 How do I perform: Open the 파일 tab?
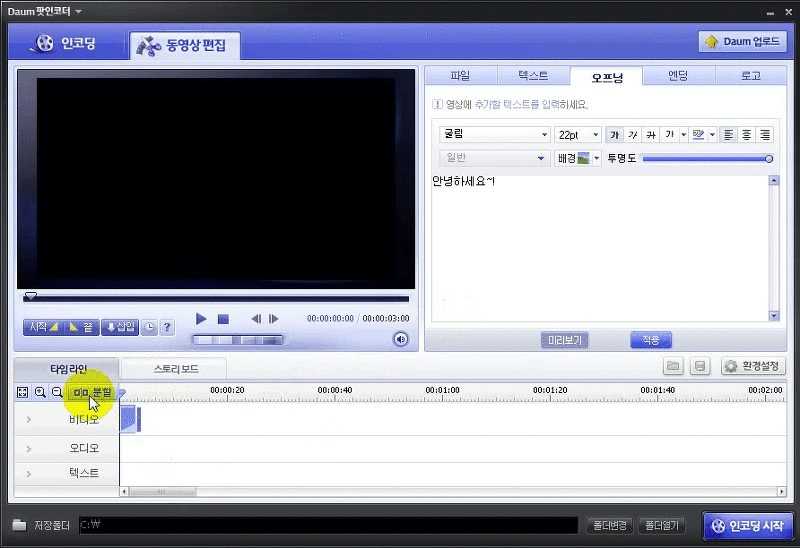460,76
